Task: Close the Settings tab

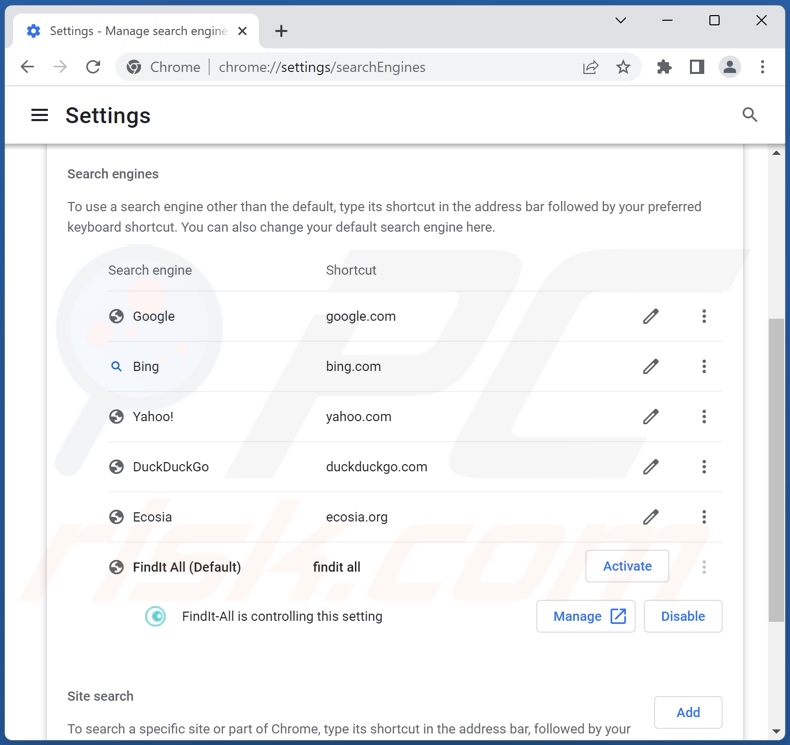Action: 242,31
